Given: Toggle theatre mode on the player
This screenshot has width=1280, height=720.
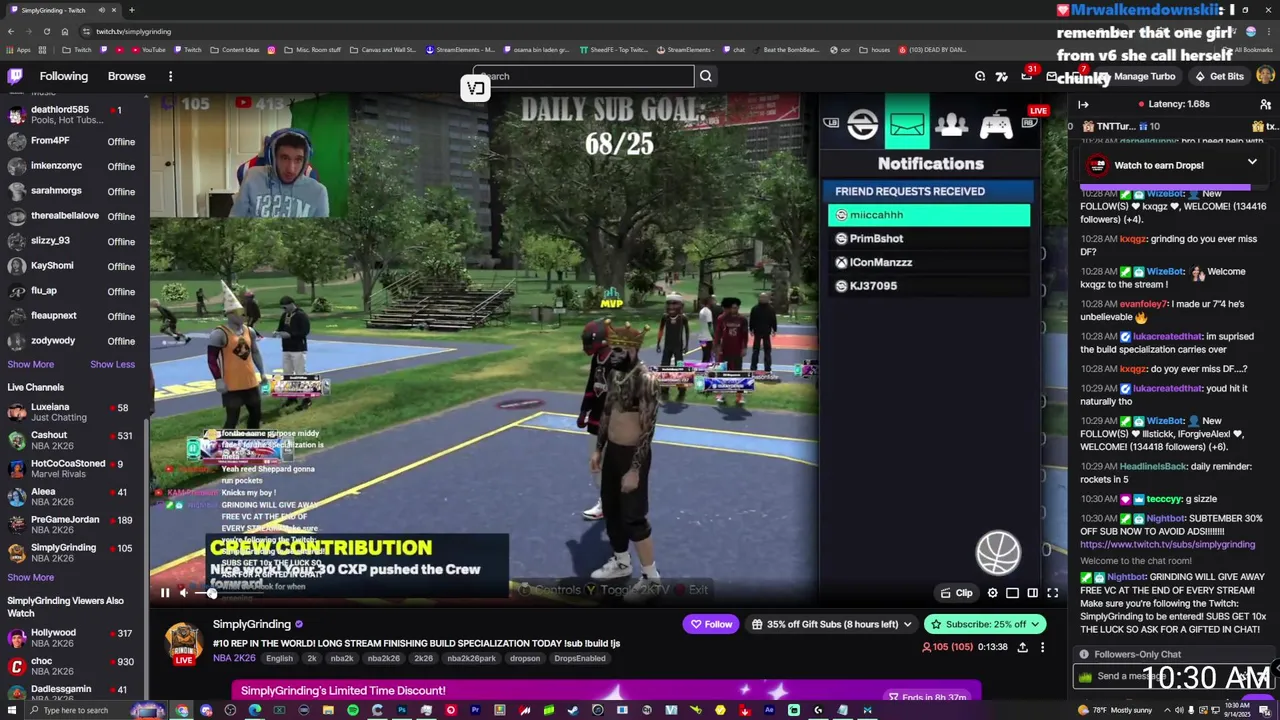Looking at the screenshot, I should coord(1032,593).
